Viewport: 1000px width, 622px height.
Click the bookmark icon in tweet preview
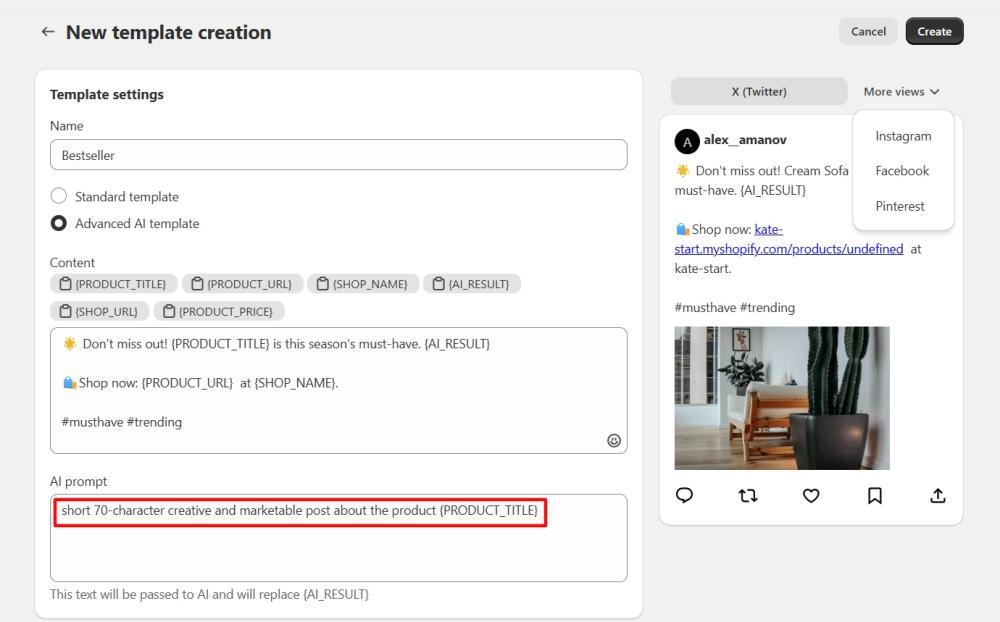pyautogui.click(x=874, y=495)
